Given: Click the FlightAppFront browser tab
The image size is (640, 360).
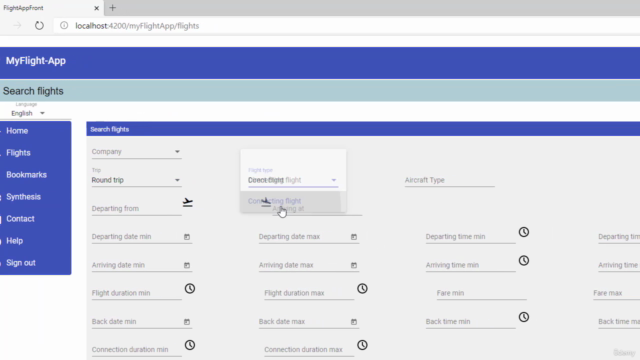Looking at the screenshot, I should [x=51, y=8].
